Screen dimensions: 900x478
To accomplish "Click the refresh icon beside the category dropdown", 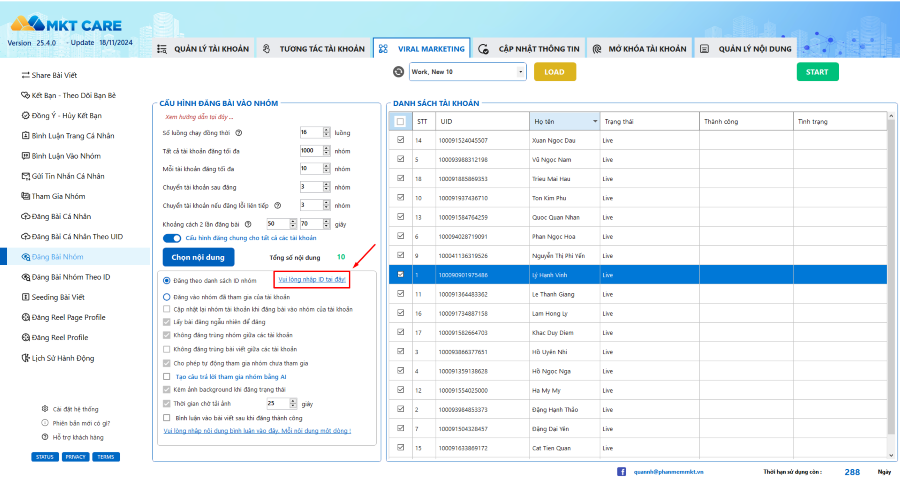I will coord(398,72).
